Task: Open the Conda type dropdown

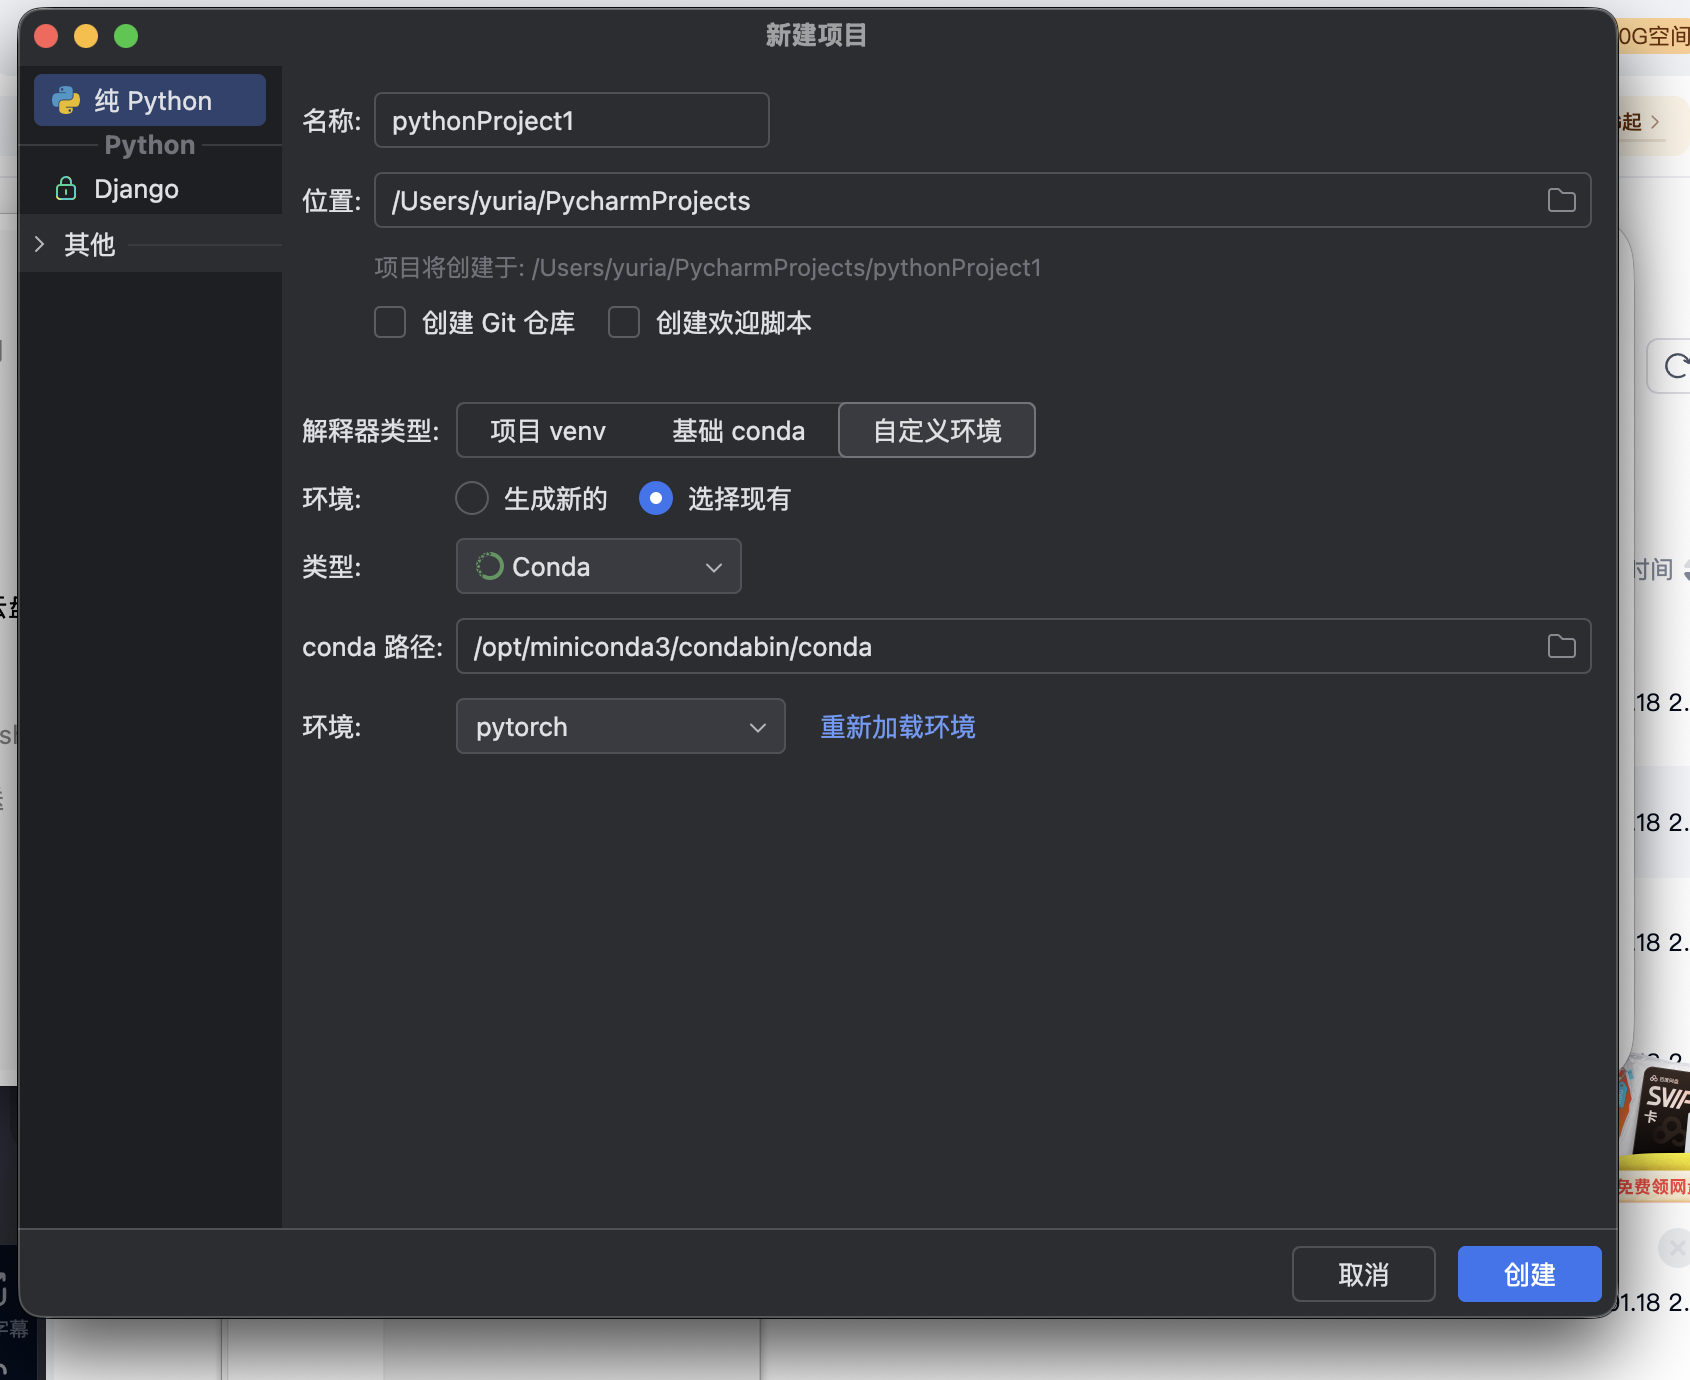Action: 599,566
